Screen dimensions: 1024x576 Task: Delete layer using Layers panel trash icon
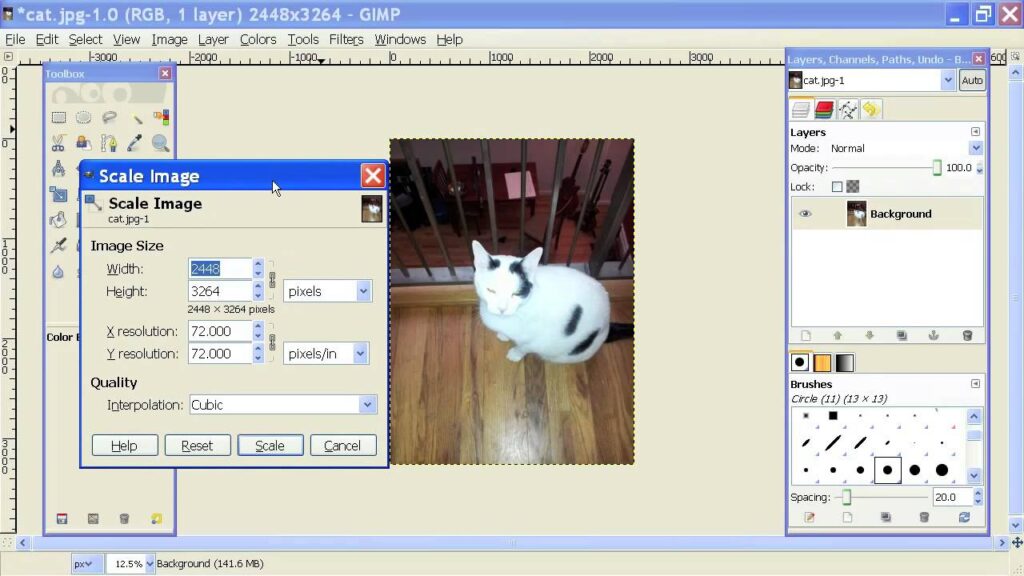(x=967, y=336)
